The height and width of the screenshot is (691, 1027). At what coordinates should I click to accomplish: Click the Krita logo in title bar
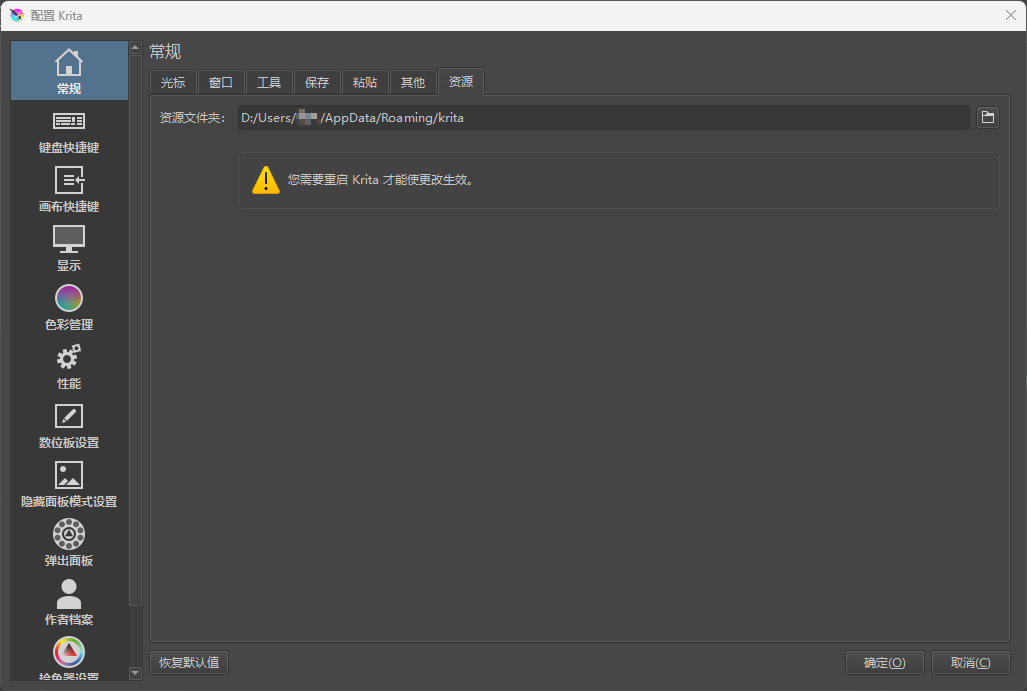tap(16, 15)
